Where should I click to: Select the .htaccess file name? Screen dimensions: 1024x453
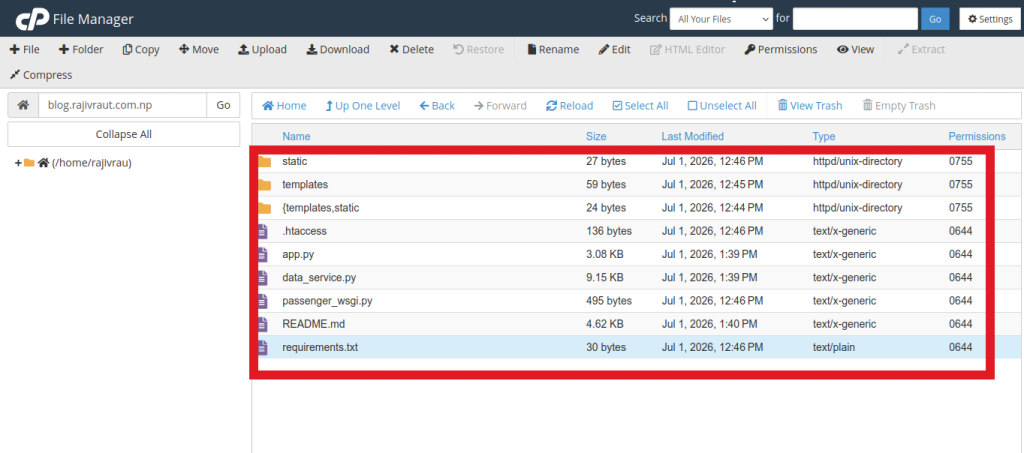(x=304, y=231)
